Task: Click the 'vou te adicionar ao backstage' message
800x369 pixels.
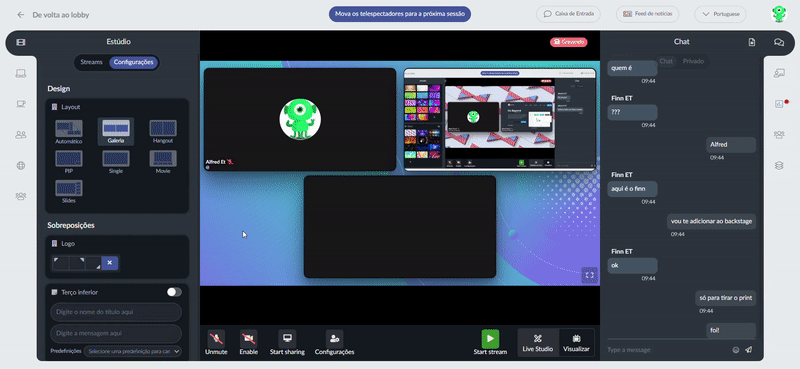Action: click(x=711, y=222)
